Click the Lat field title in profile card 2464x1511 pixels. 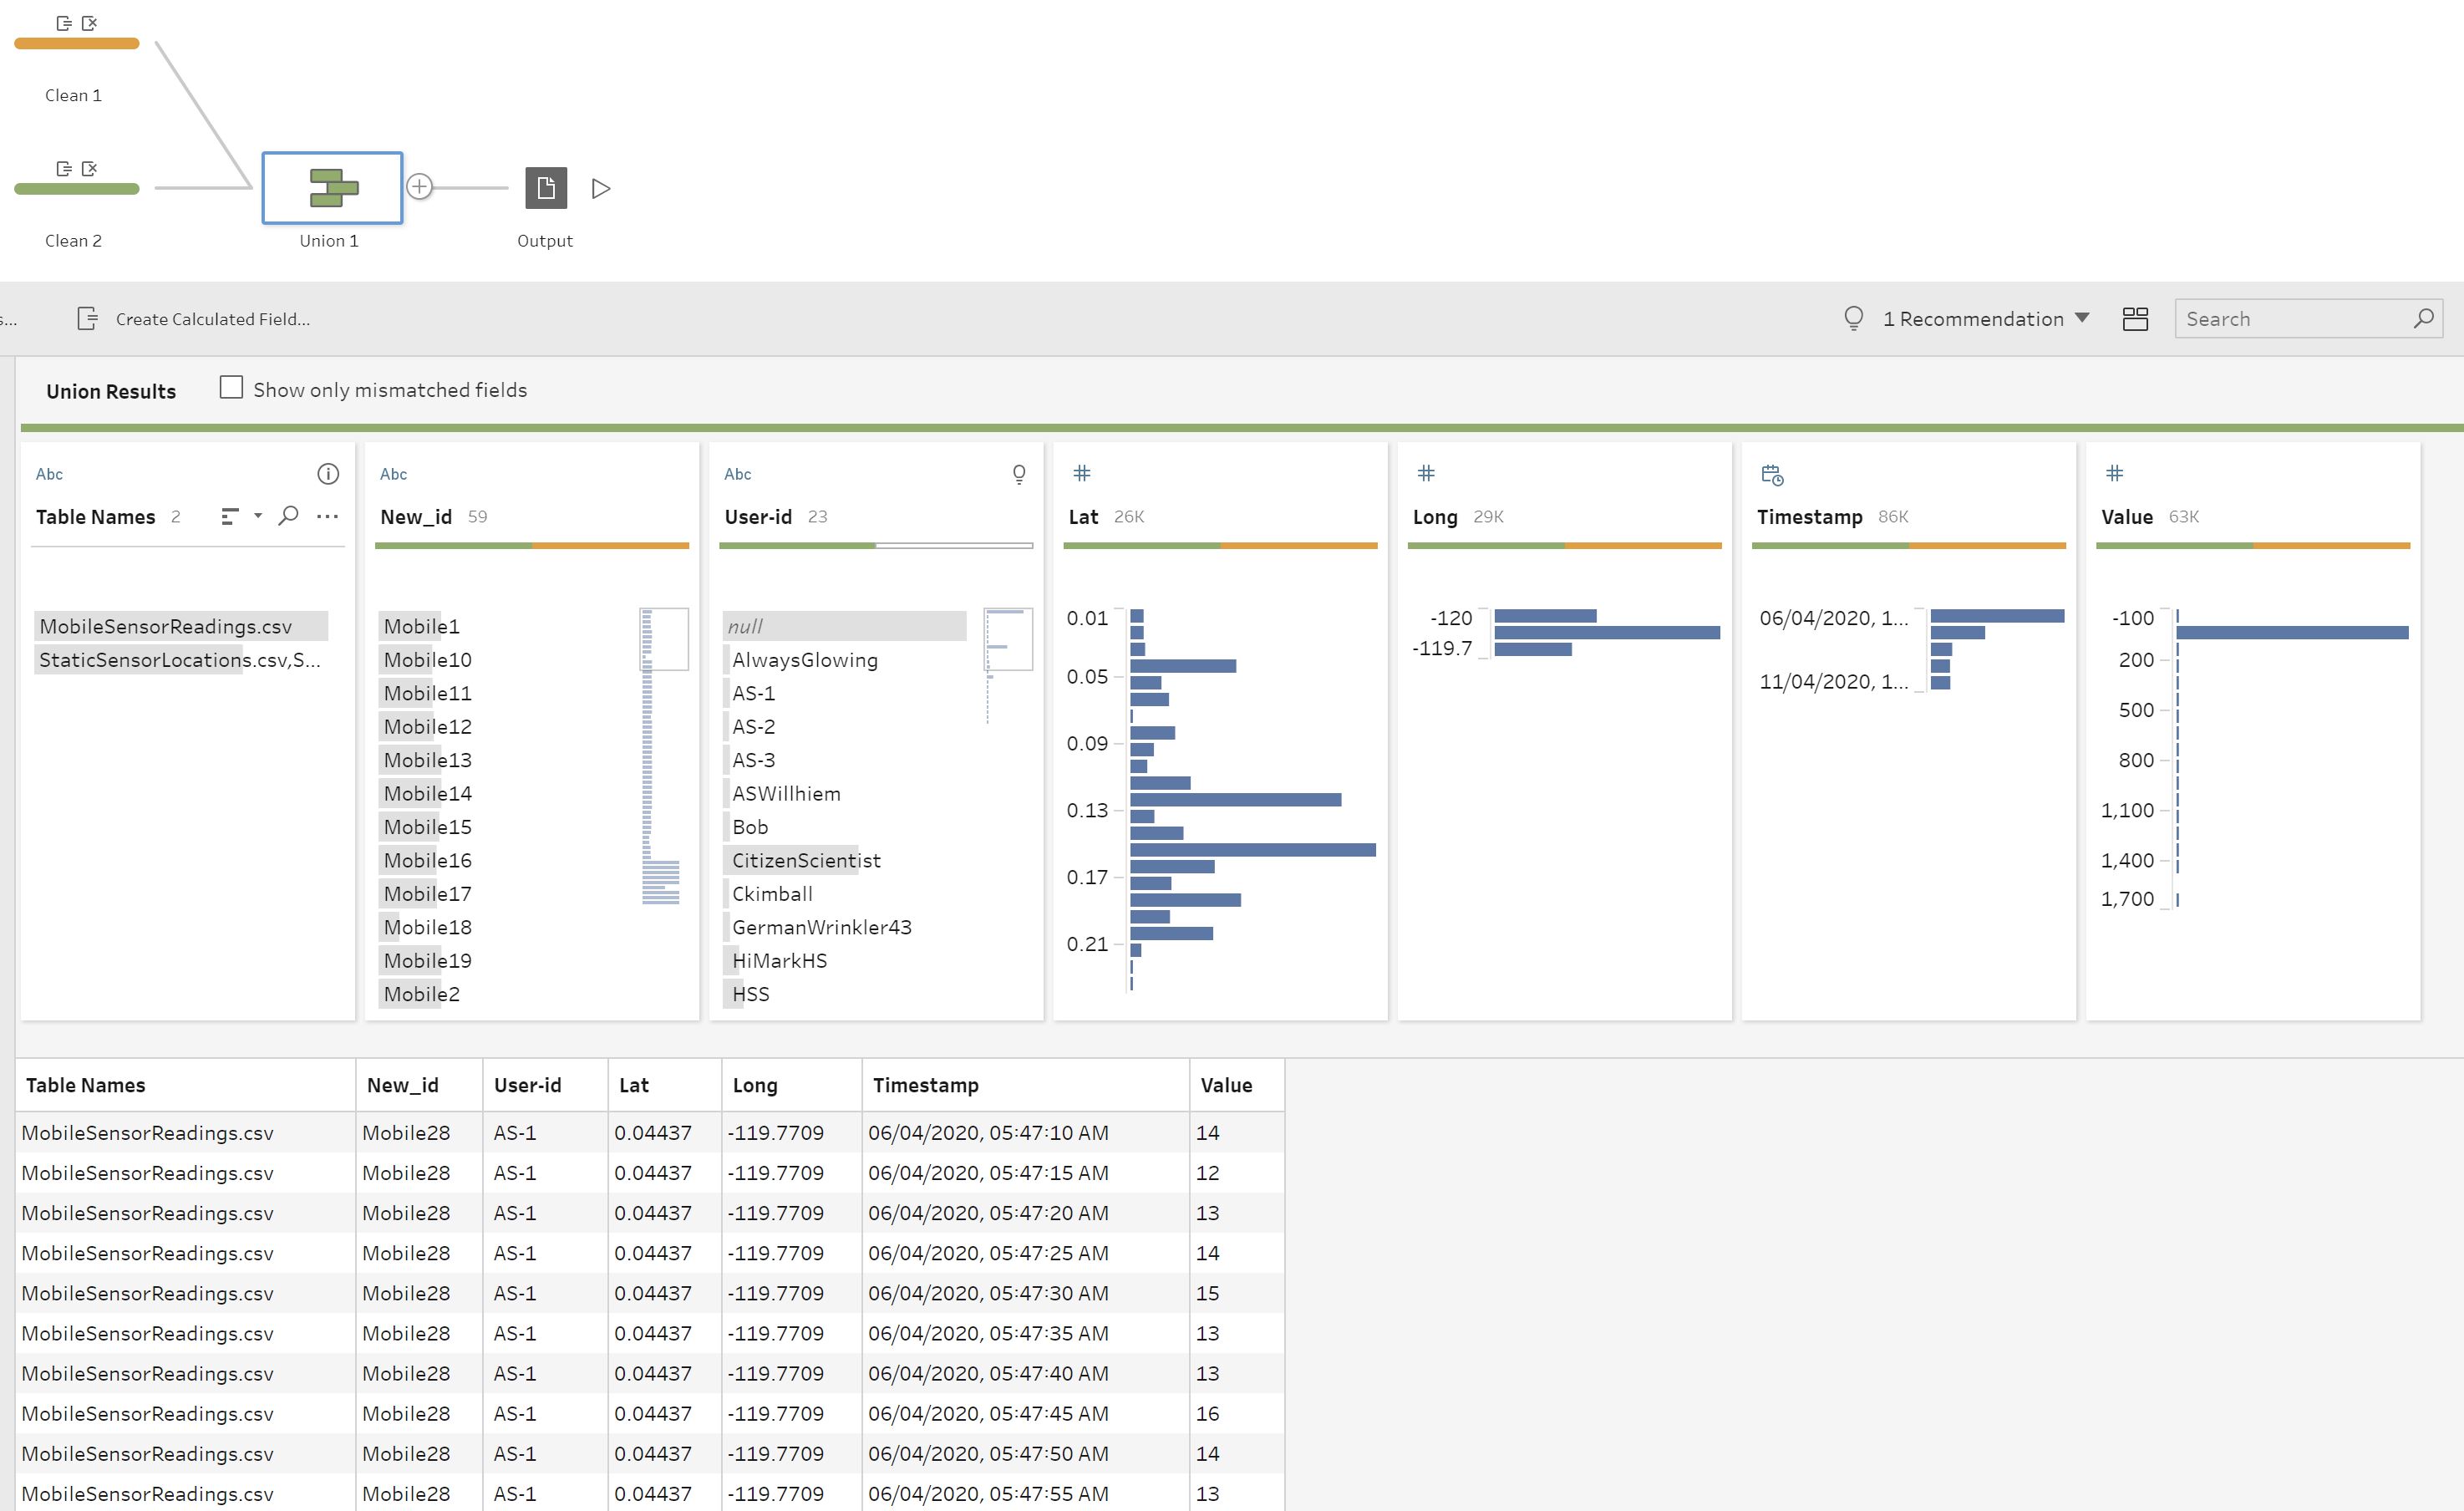tap(1083, 517)
